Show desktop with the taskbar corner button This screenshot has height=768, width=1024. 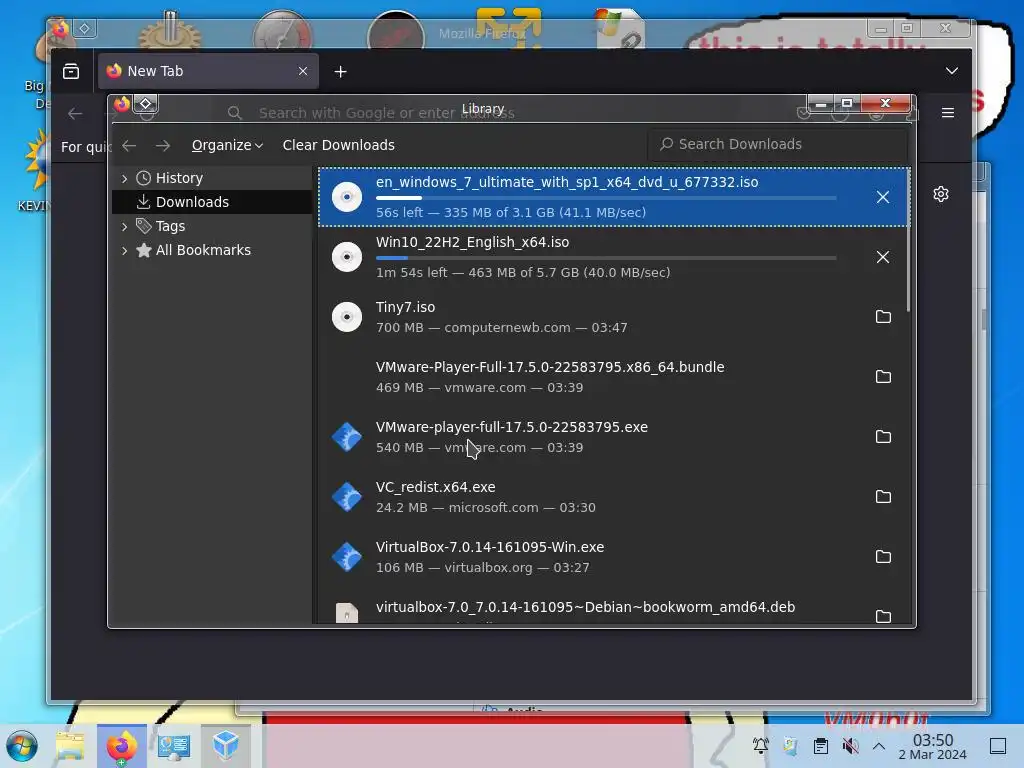click(x=998, y=746)
